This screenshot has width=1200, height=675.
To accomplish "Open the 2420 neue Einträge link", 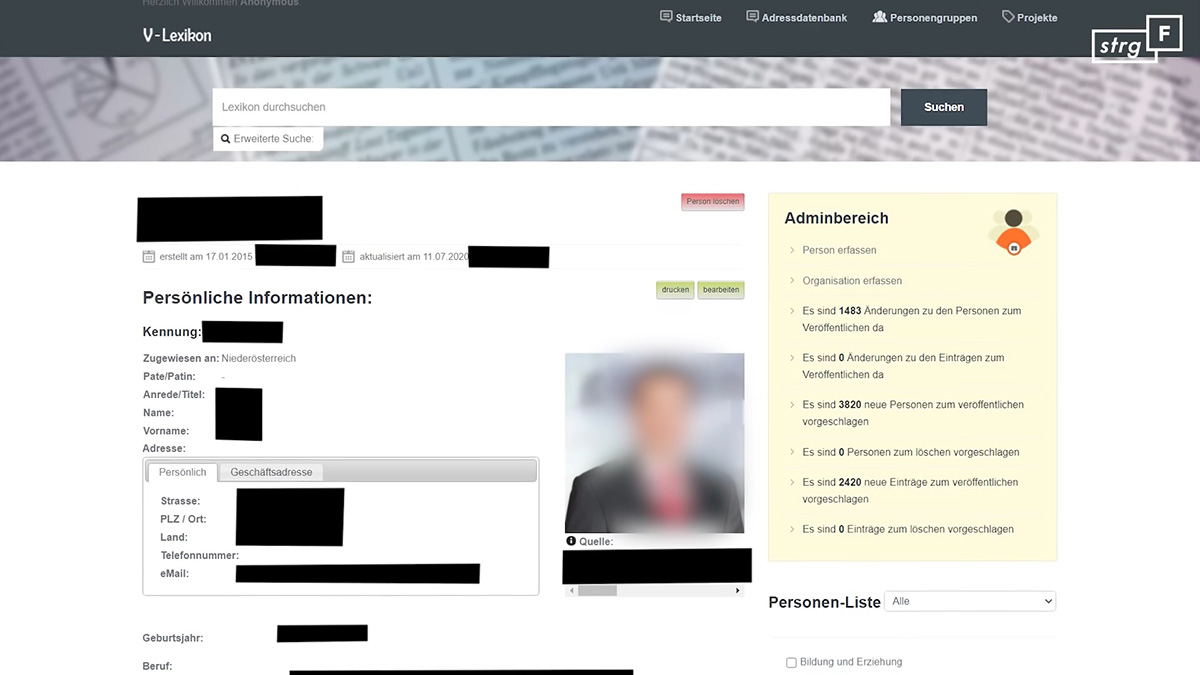I will pos(910,490).
